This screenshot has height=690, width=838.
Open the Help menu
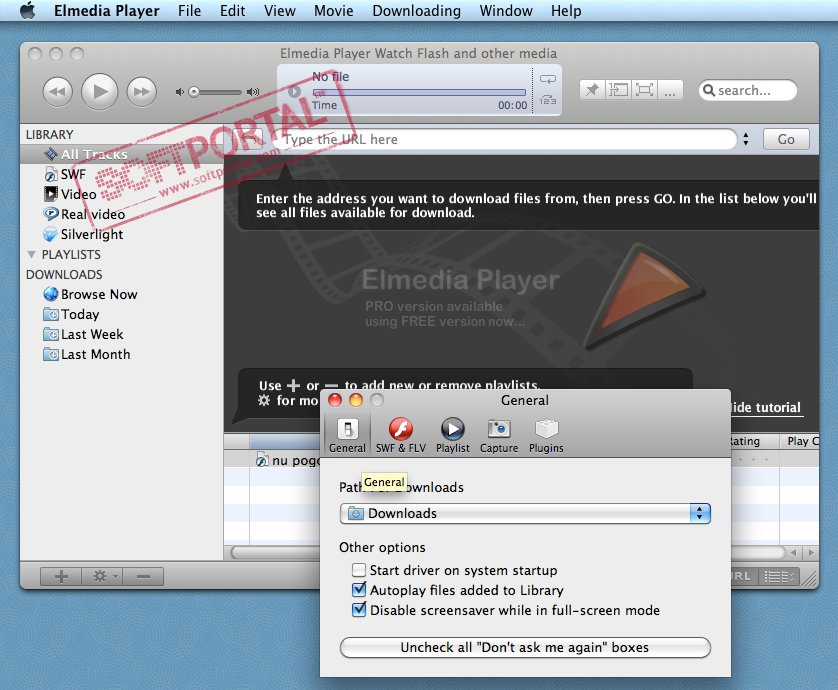click(x=566, y=11)
